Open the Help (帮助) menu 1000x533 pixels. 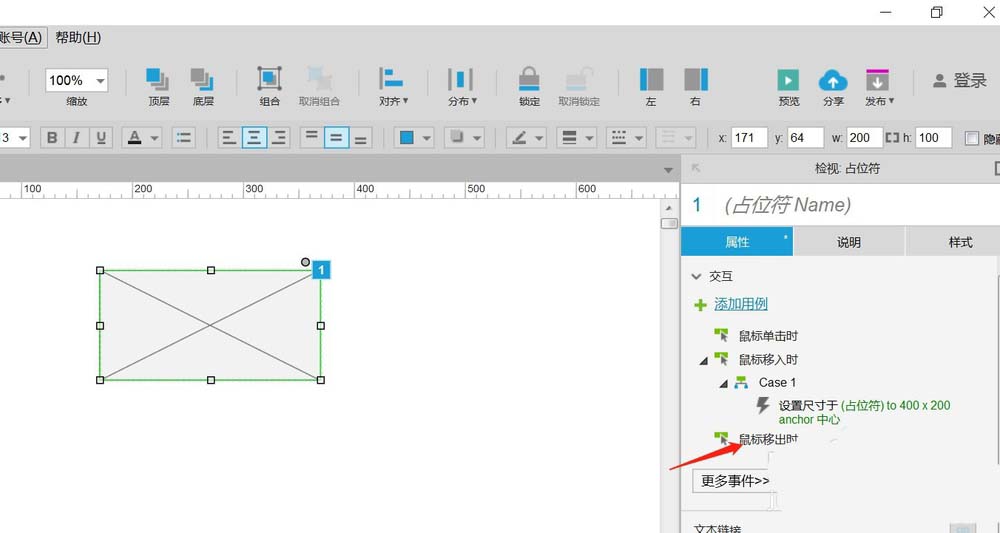[78, 38]
